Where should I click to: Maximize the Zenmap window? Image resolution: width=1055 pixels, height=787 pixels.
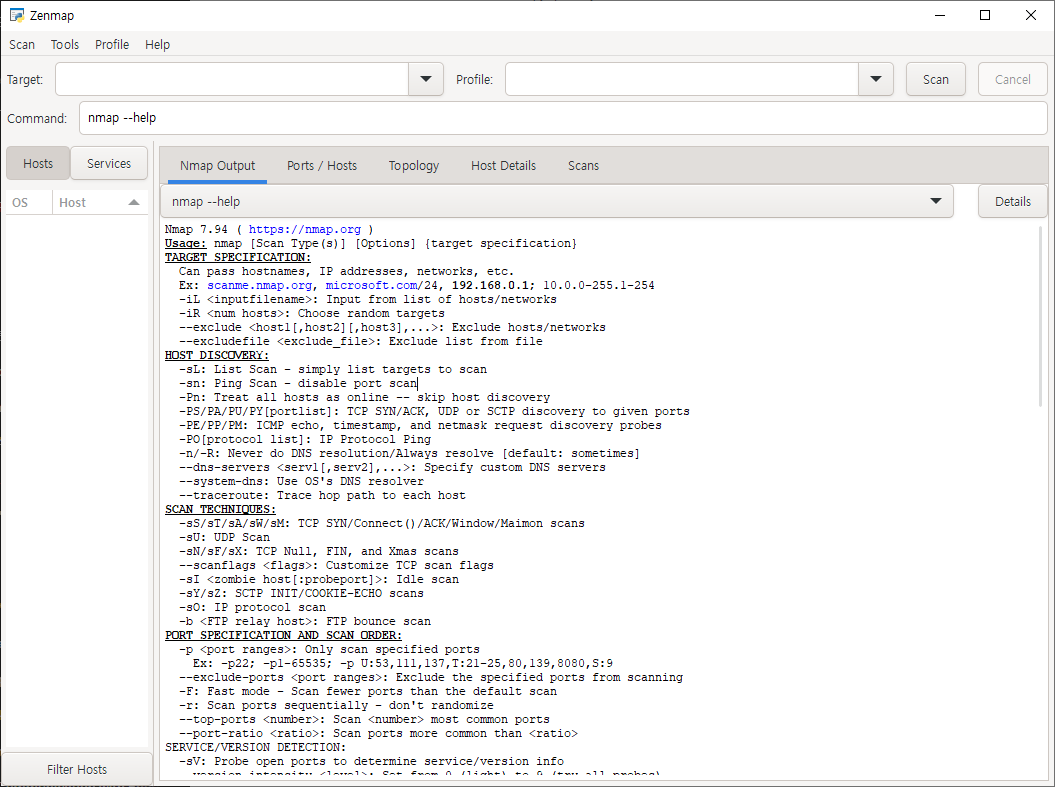pos(985,15)
